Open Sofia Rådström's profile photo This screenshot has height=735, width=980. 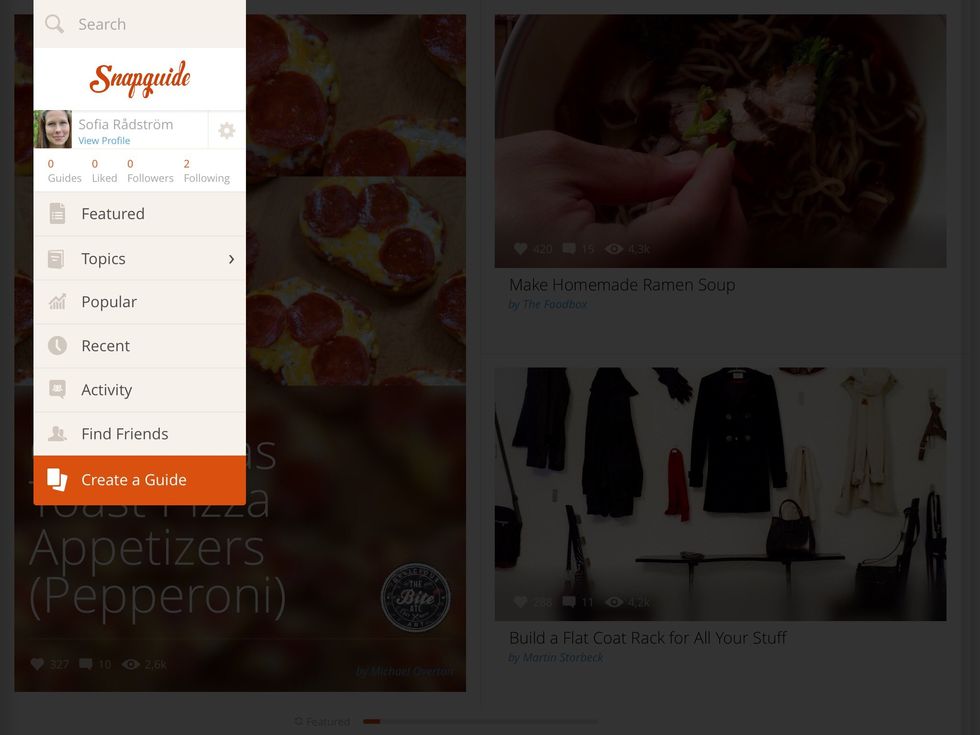52,129
